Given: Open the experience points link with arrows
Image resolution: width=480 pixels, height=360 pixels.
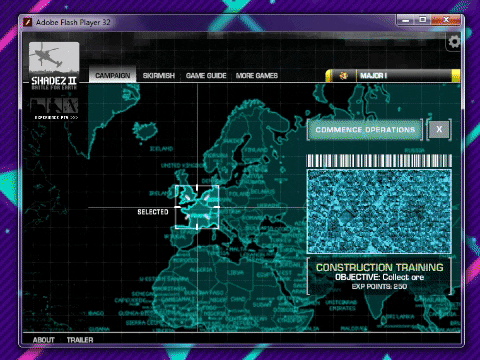Looking at the screenshot, I should click(x=56, y=117).
